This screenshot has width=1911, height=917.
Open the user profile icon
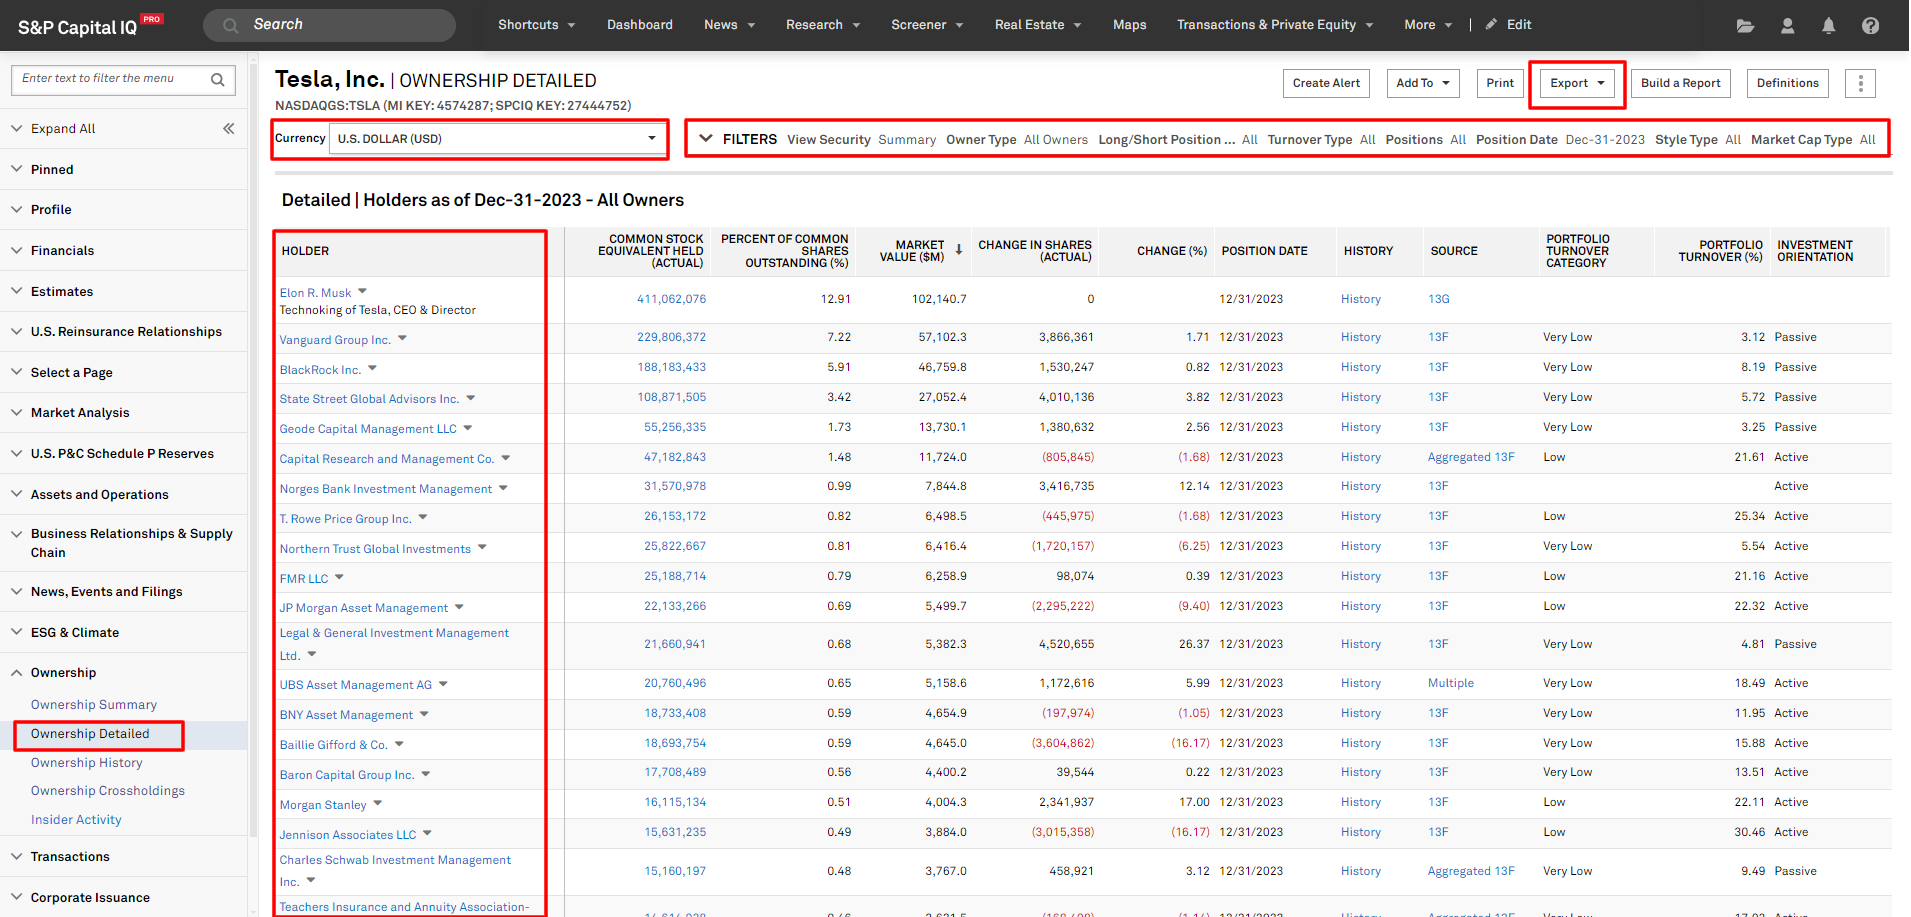coord(1787,26)
